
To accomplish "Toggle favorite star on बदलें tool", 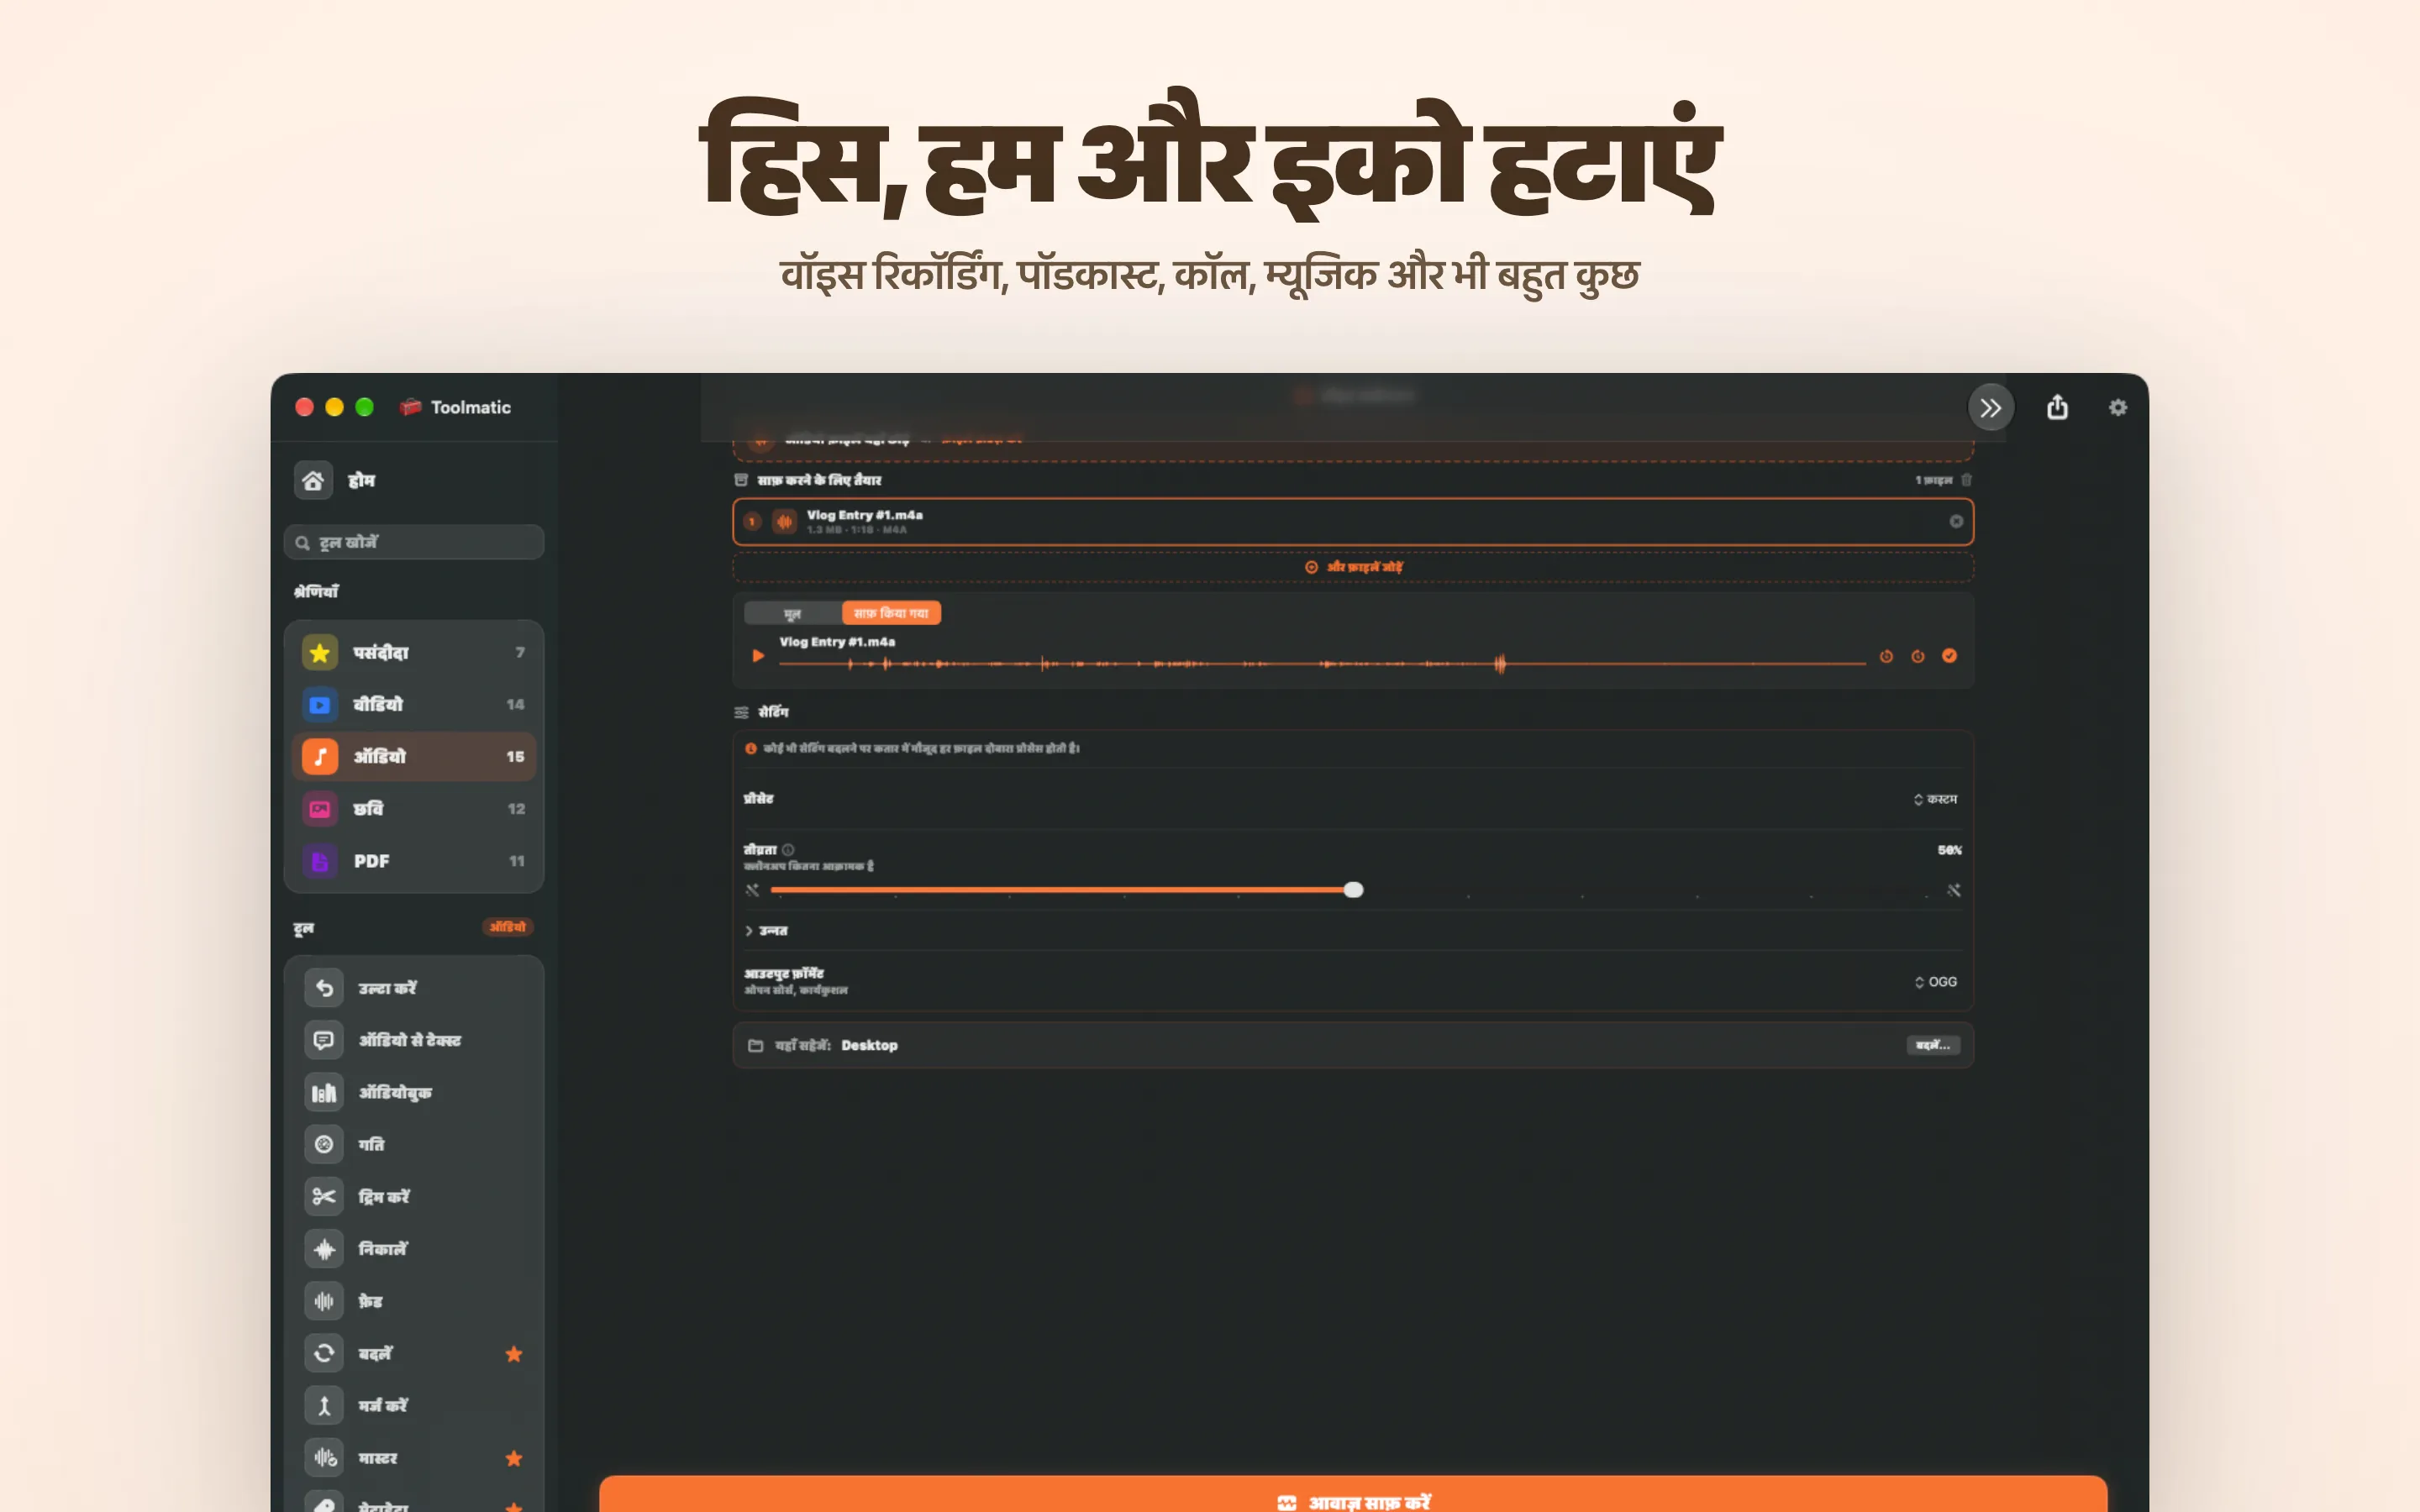I will [514, 1354].
